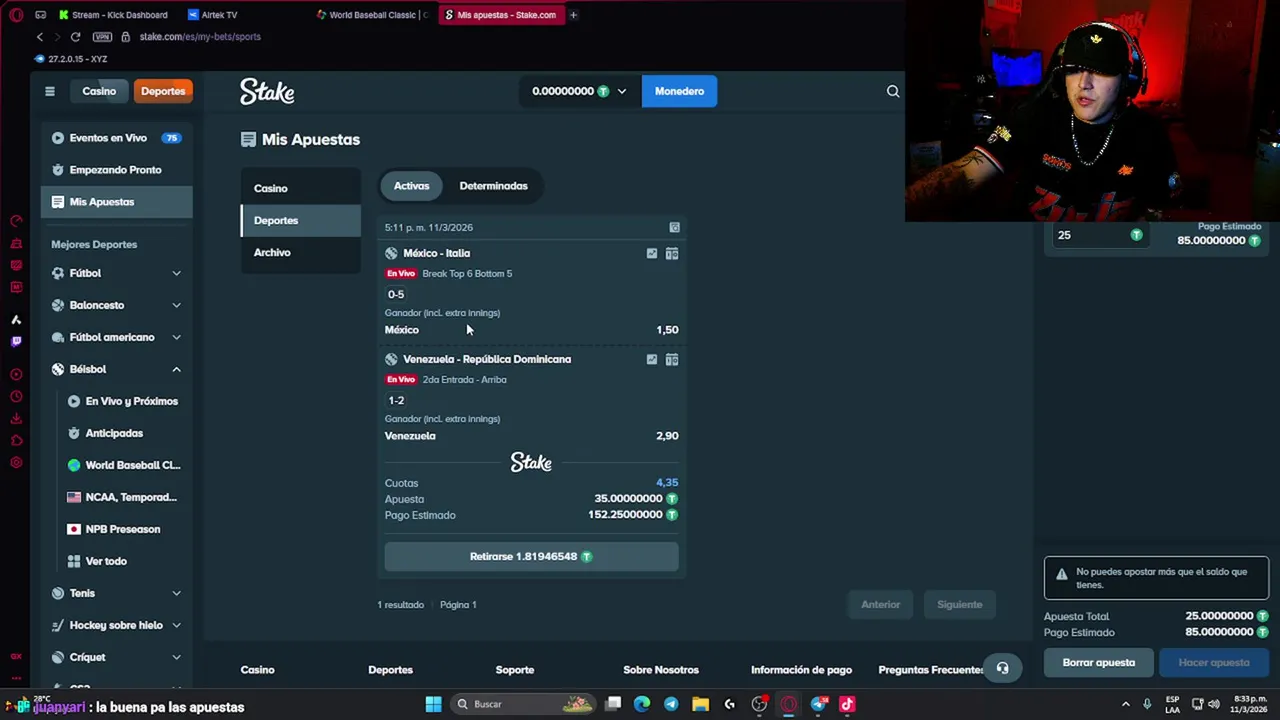1280x720 pixels.
Task: Open stats table icon on Venezuela - República Dominicana
Action: [x=672, y=360]
